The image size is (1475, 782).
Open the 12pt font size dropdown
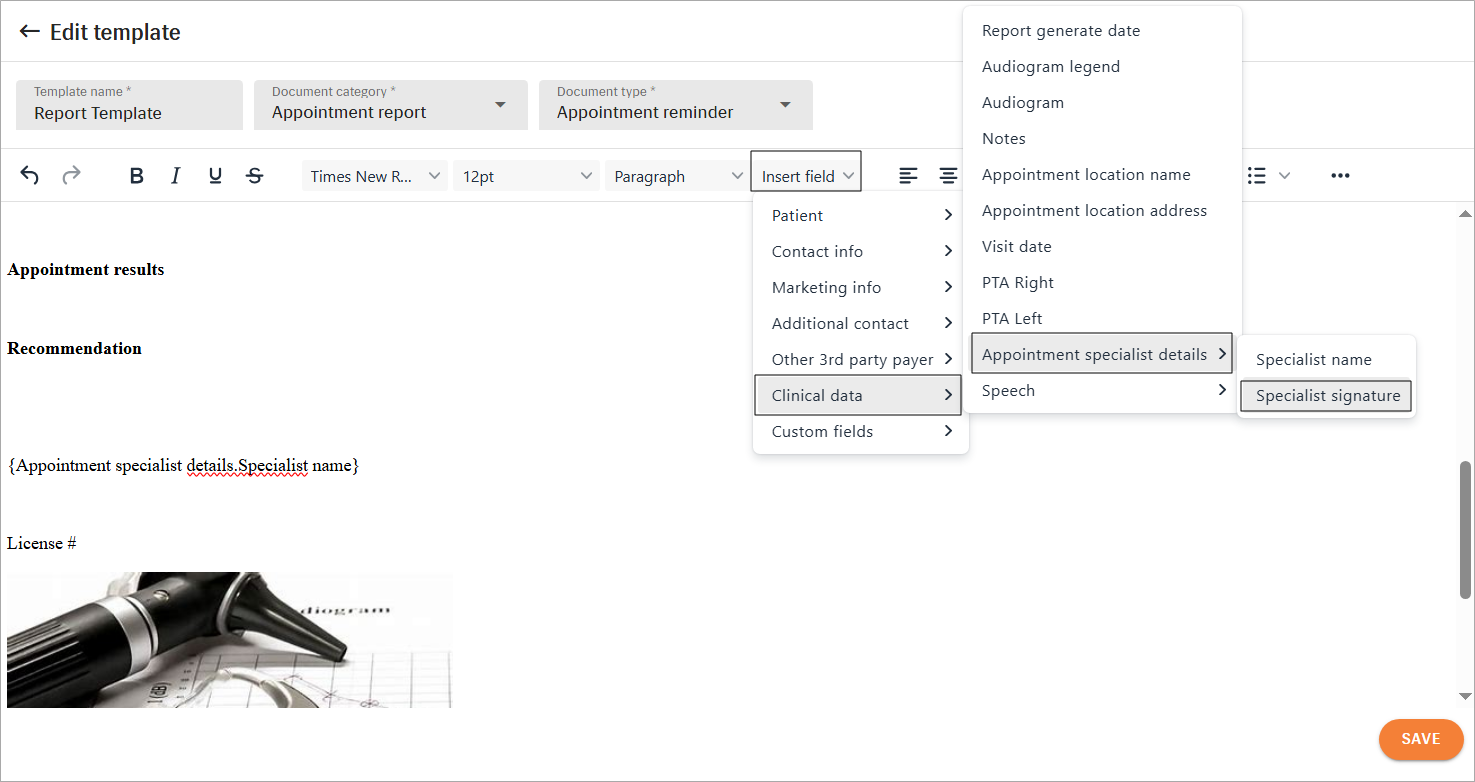point(526,176)
